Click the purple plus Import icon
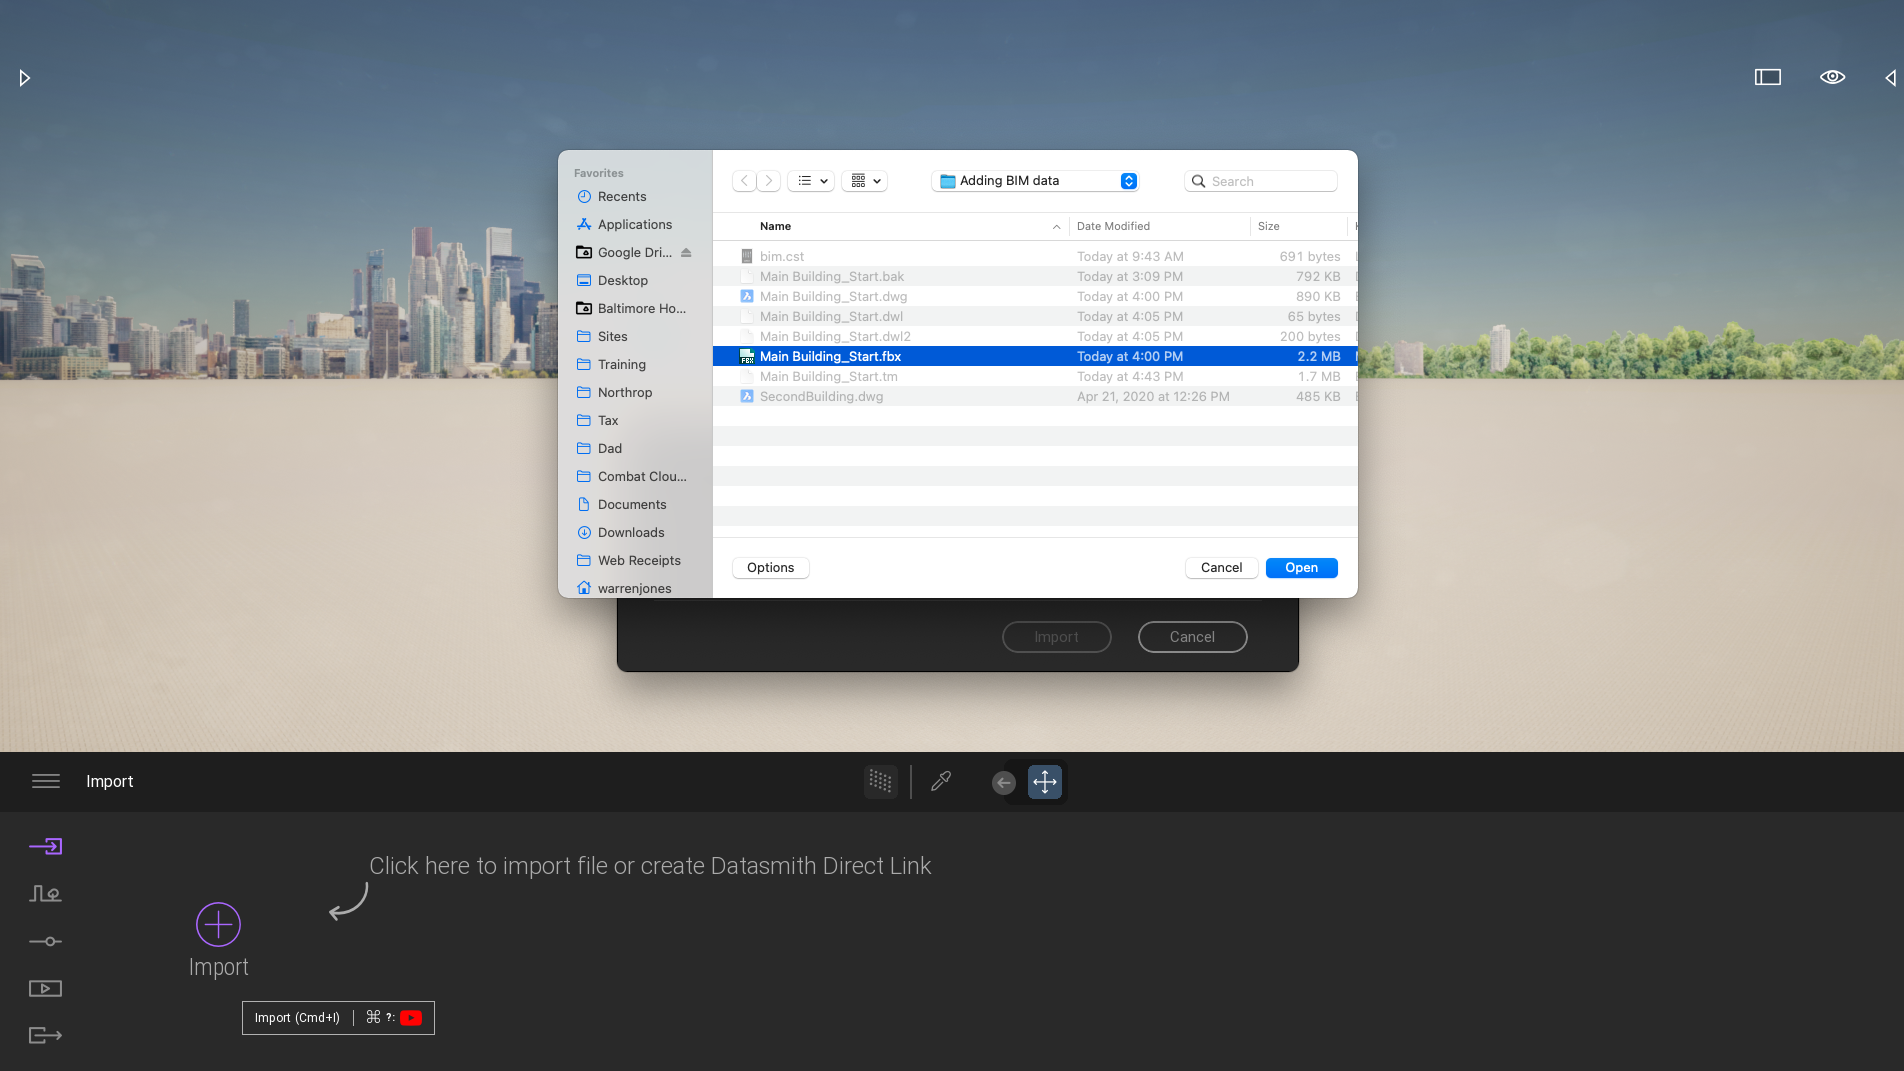Viewport: 1904px width, 1071px height. [218, 924]
